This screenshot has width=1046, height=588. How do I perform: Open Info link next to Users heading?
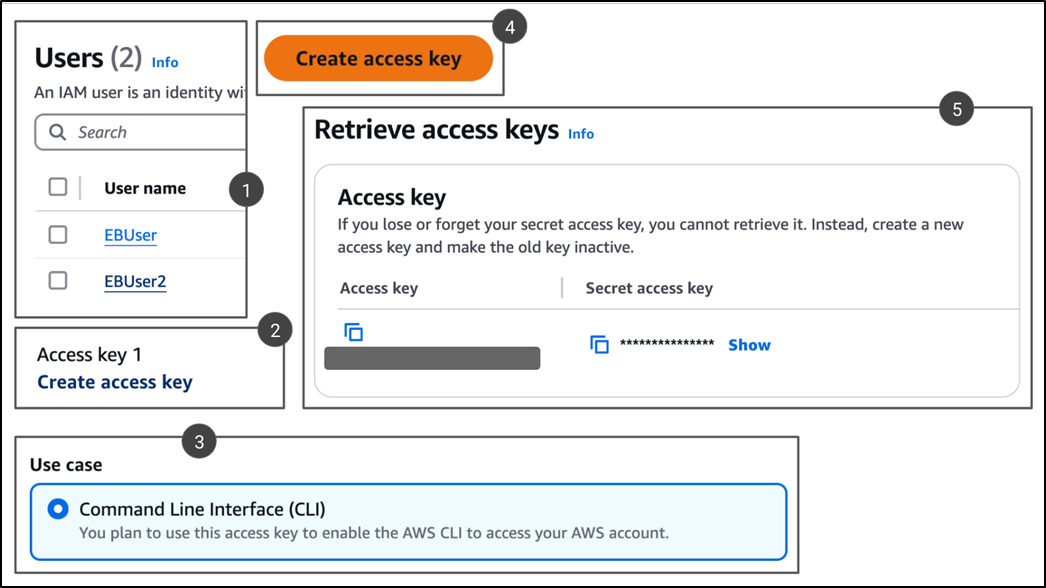click(165, 62)
